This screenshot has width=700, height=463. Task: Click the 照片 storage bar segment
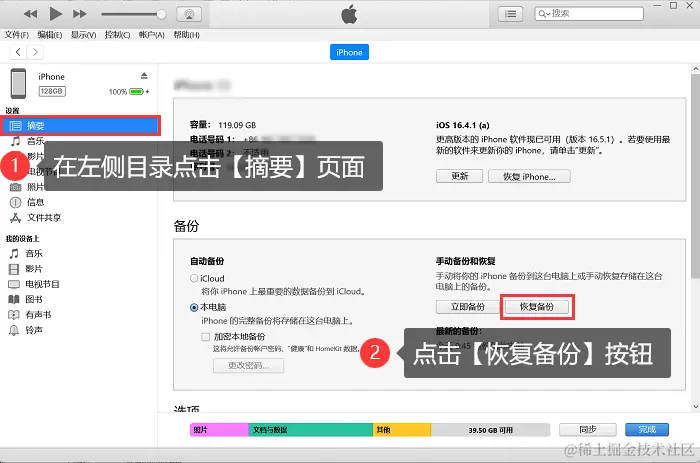pos(219,430)
